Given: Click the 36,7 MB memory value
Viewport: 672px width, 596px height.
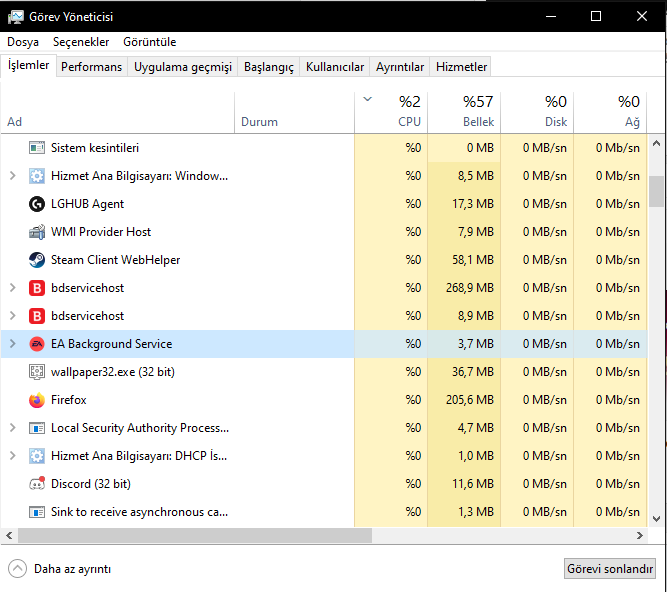Looking at the screenshot, I should (x=473, y=372).
